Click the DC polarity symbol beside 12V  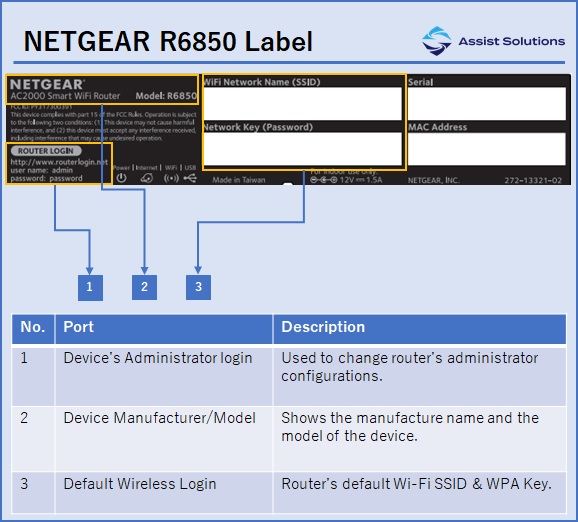(324, 180)
